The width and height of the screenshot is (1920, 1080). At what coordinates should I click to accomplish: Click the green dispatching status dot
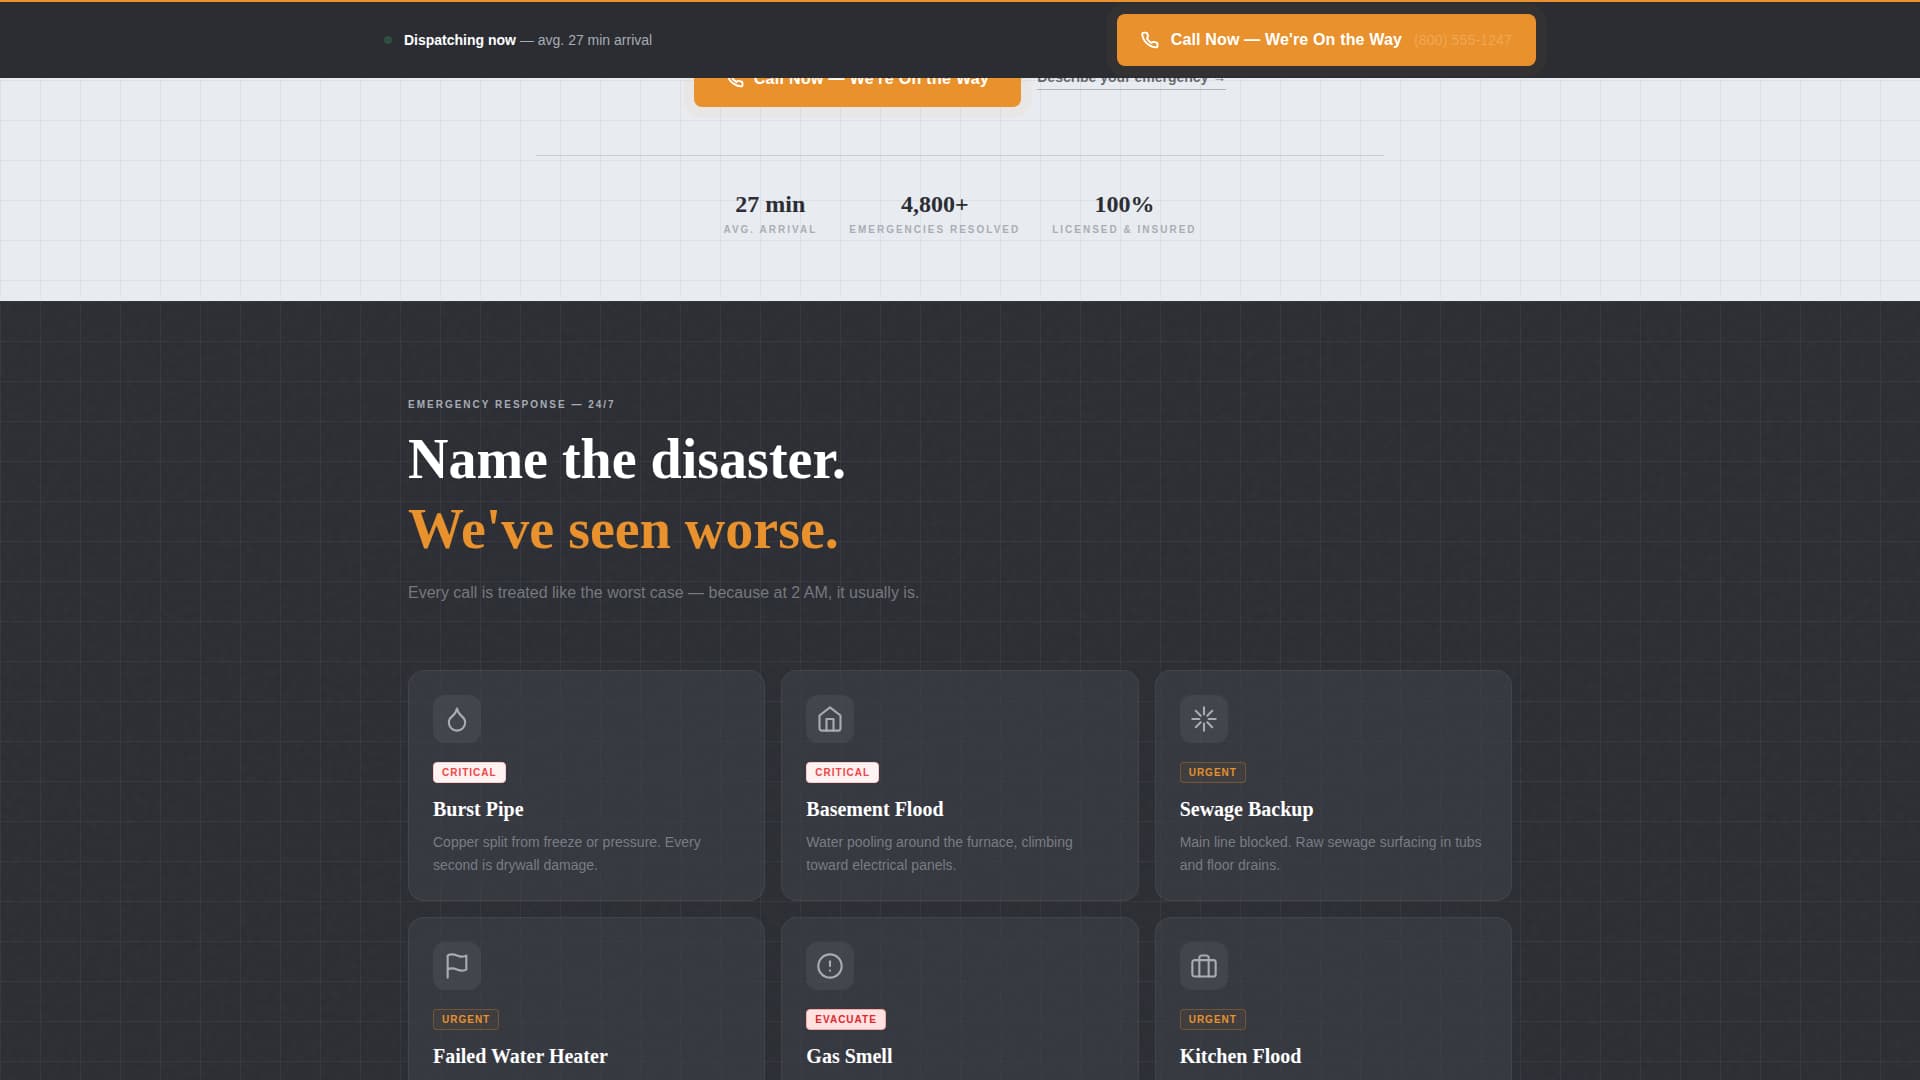click(386, 40)
